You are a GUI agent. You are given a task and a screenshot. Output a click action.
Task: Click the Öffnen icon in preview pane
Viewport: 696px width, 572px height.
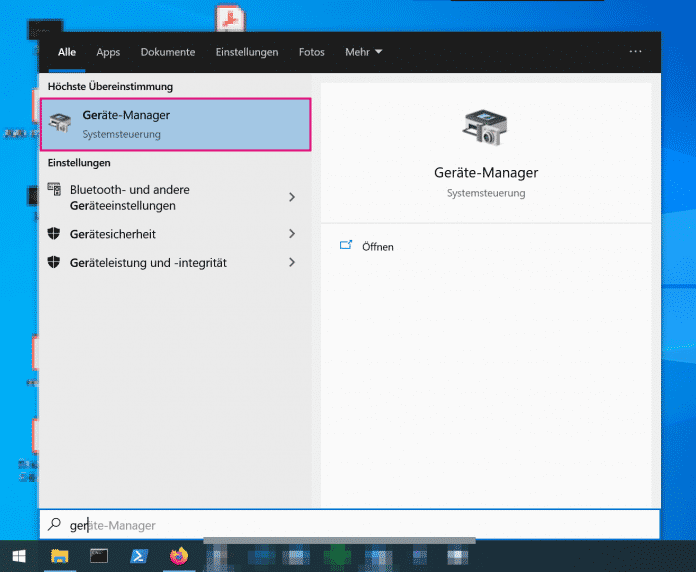346,246
